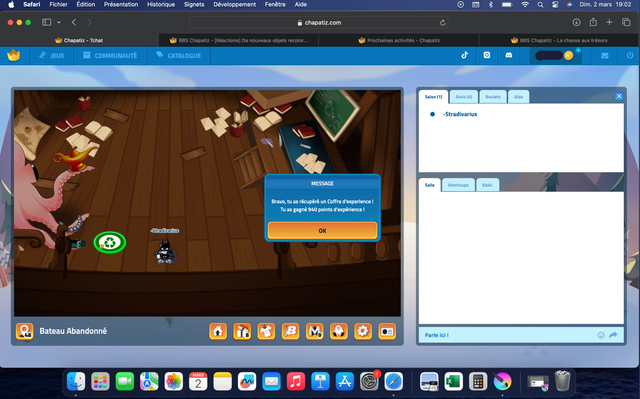Open the TikTok icon in site header

click(x=464, y=55)
